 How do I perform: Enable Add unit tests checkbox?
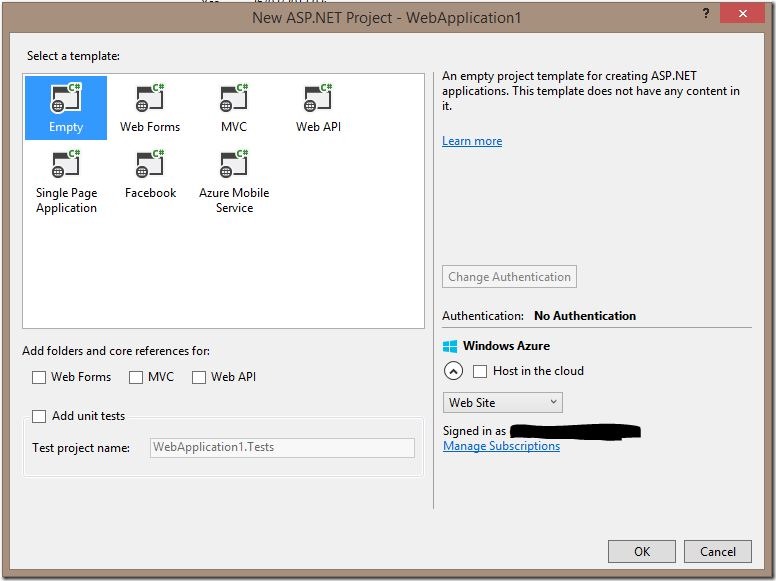(39, 416)
